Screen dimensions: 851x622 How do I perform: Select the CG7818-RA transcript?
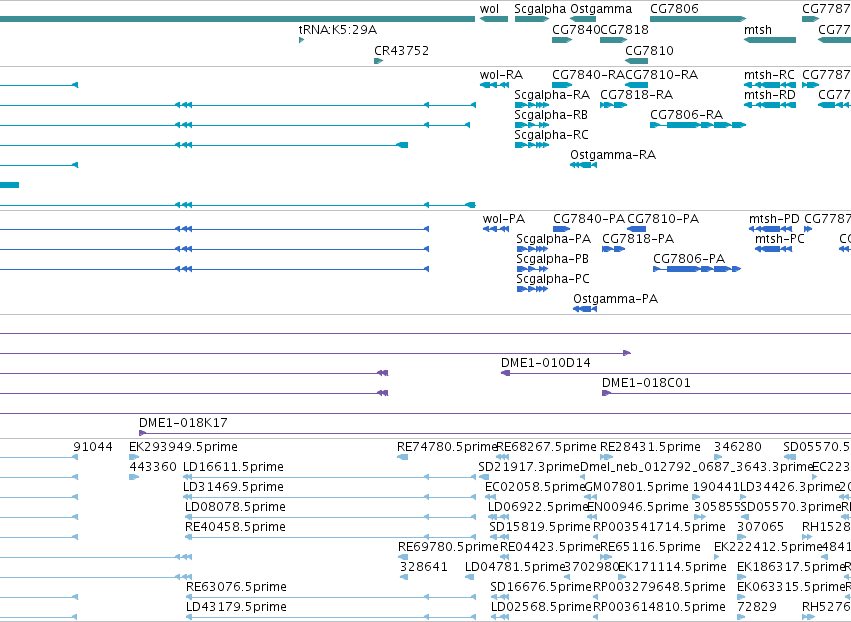(x=614, y=105)
